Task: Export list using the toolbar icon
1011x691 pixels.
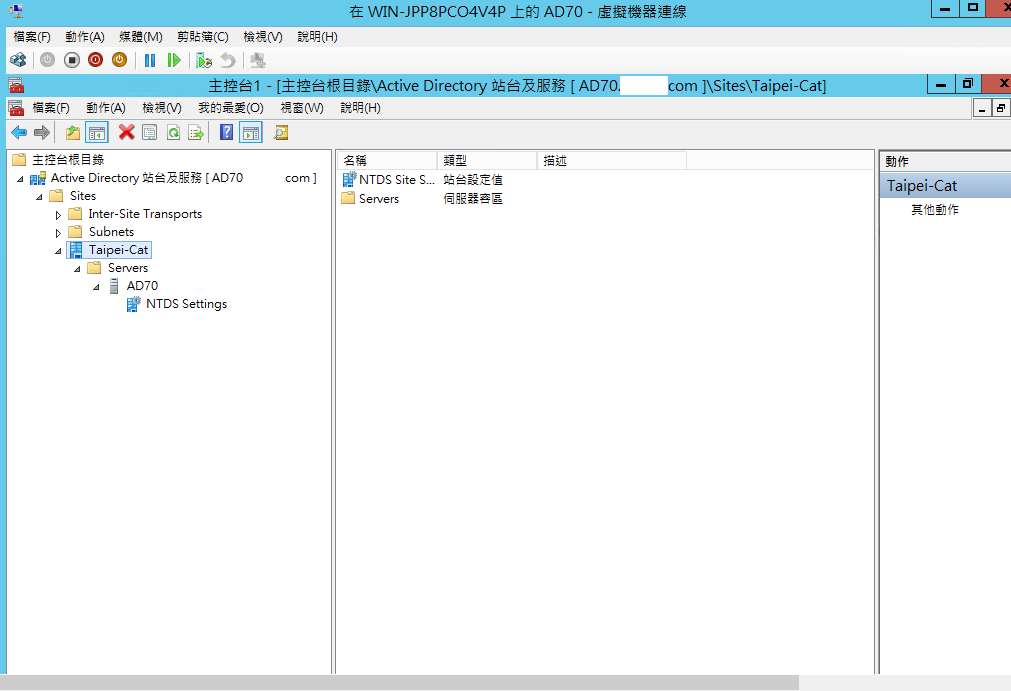Action: [196, 133]
